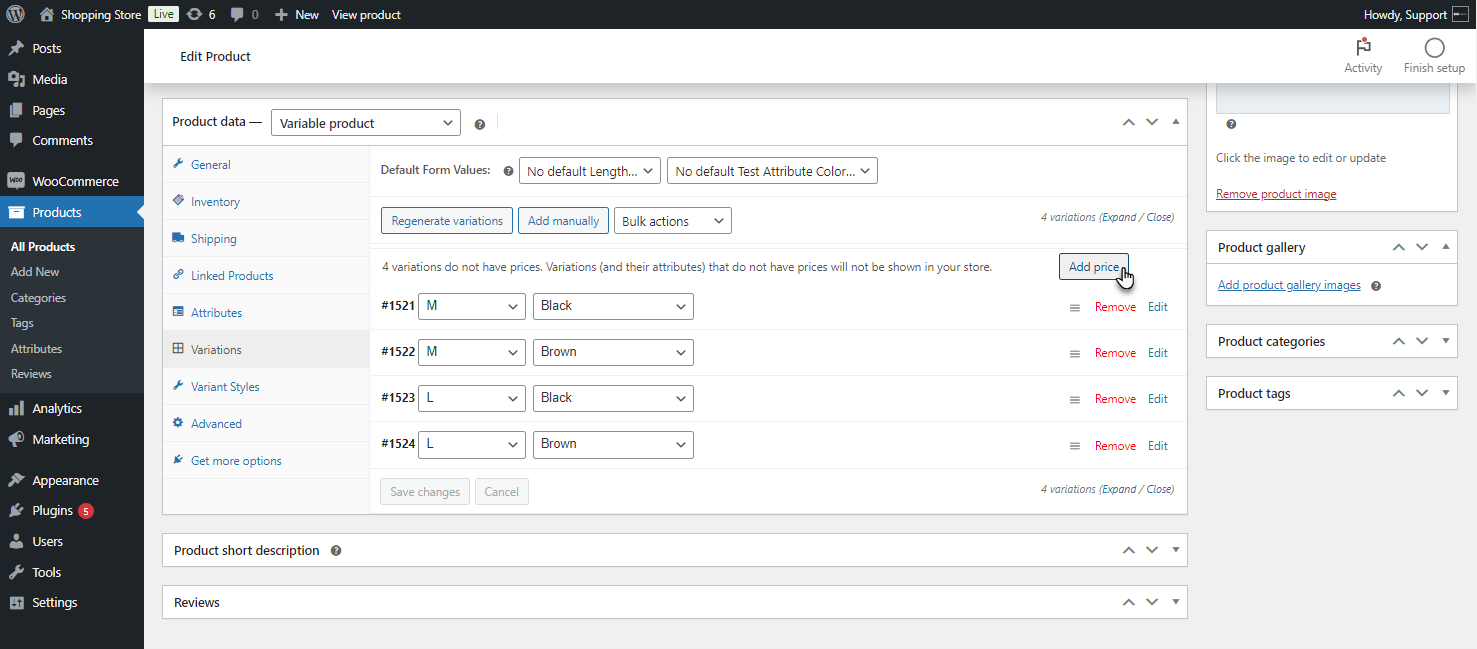This screenshot has height=649, width=1477.
Task: Click drag handle icon for variation #1524
Action: coord(1075,447)
